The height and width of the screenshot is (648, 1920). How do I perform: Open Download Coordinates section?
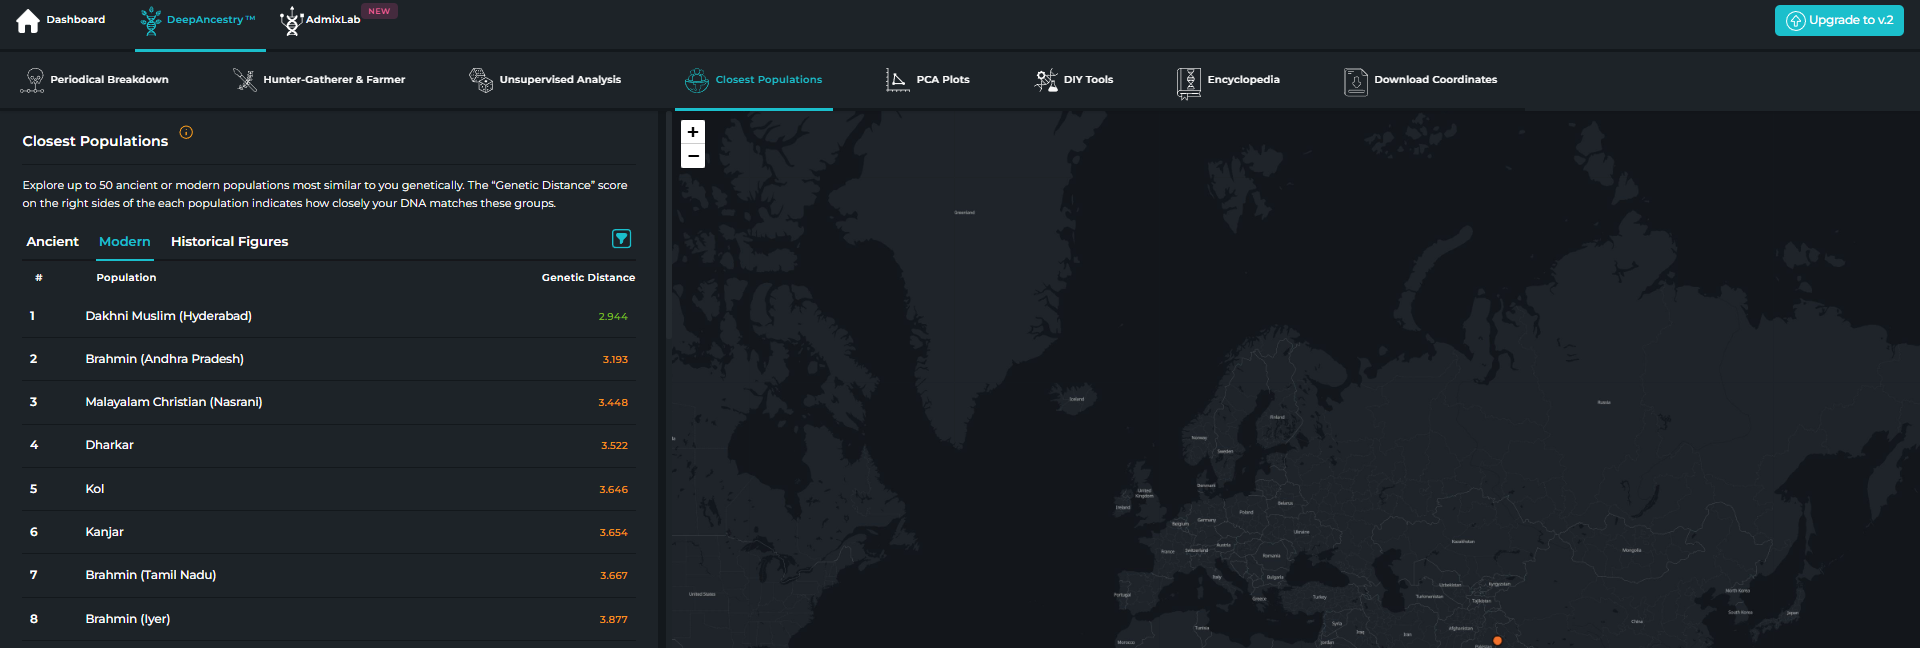1435,80
